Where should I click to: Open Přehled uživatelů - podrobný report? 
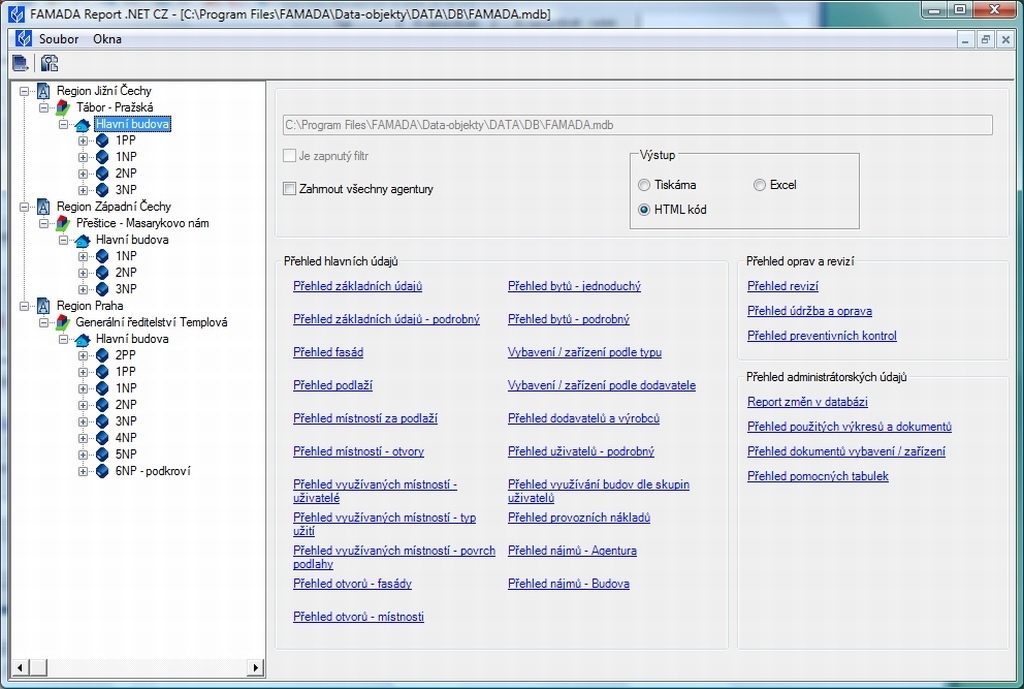pyautogui.click(x=581, y=451)
